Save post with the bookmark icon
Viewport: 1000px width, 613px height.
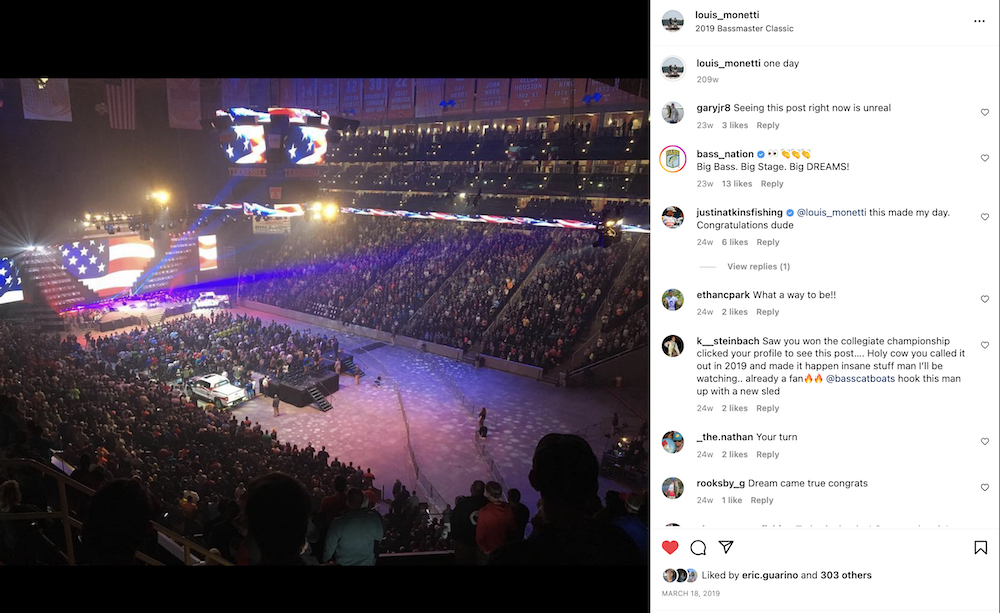[980, 547]
